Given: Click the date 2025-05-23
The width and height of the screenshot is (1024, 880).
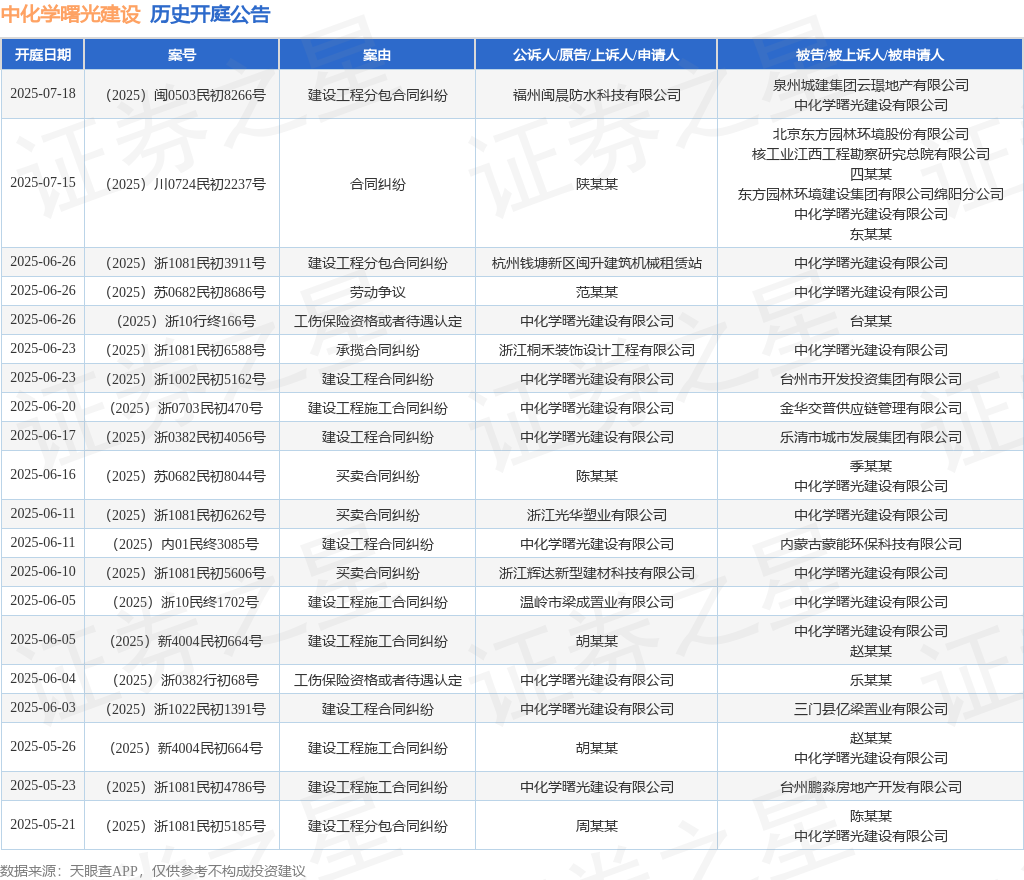Looking at the screenshot, I should pos(43,785).
